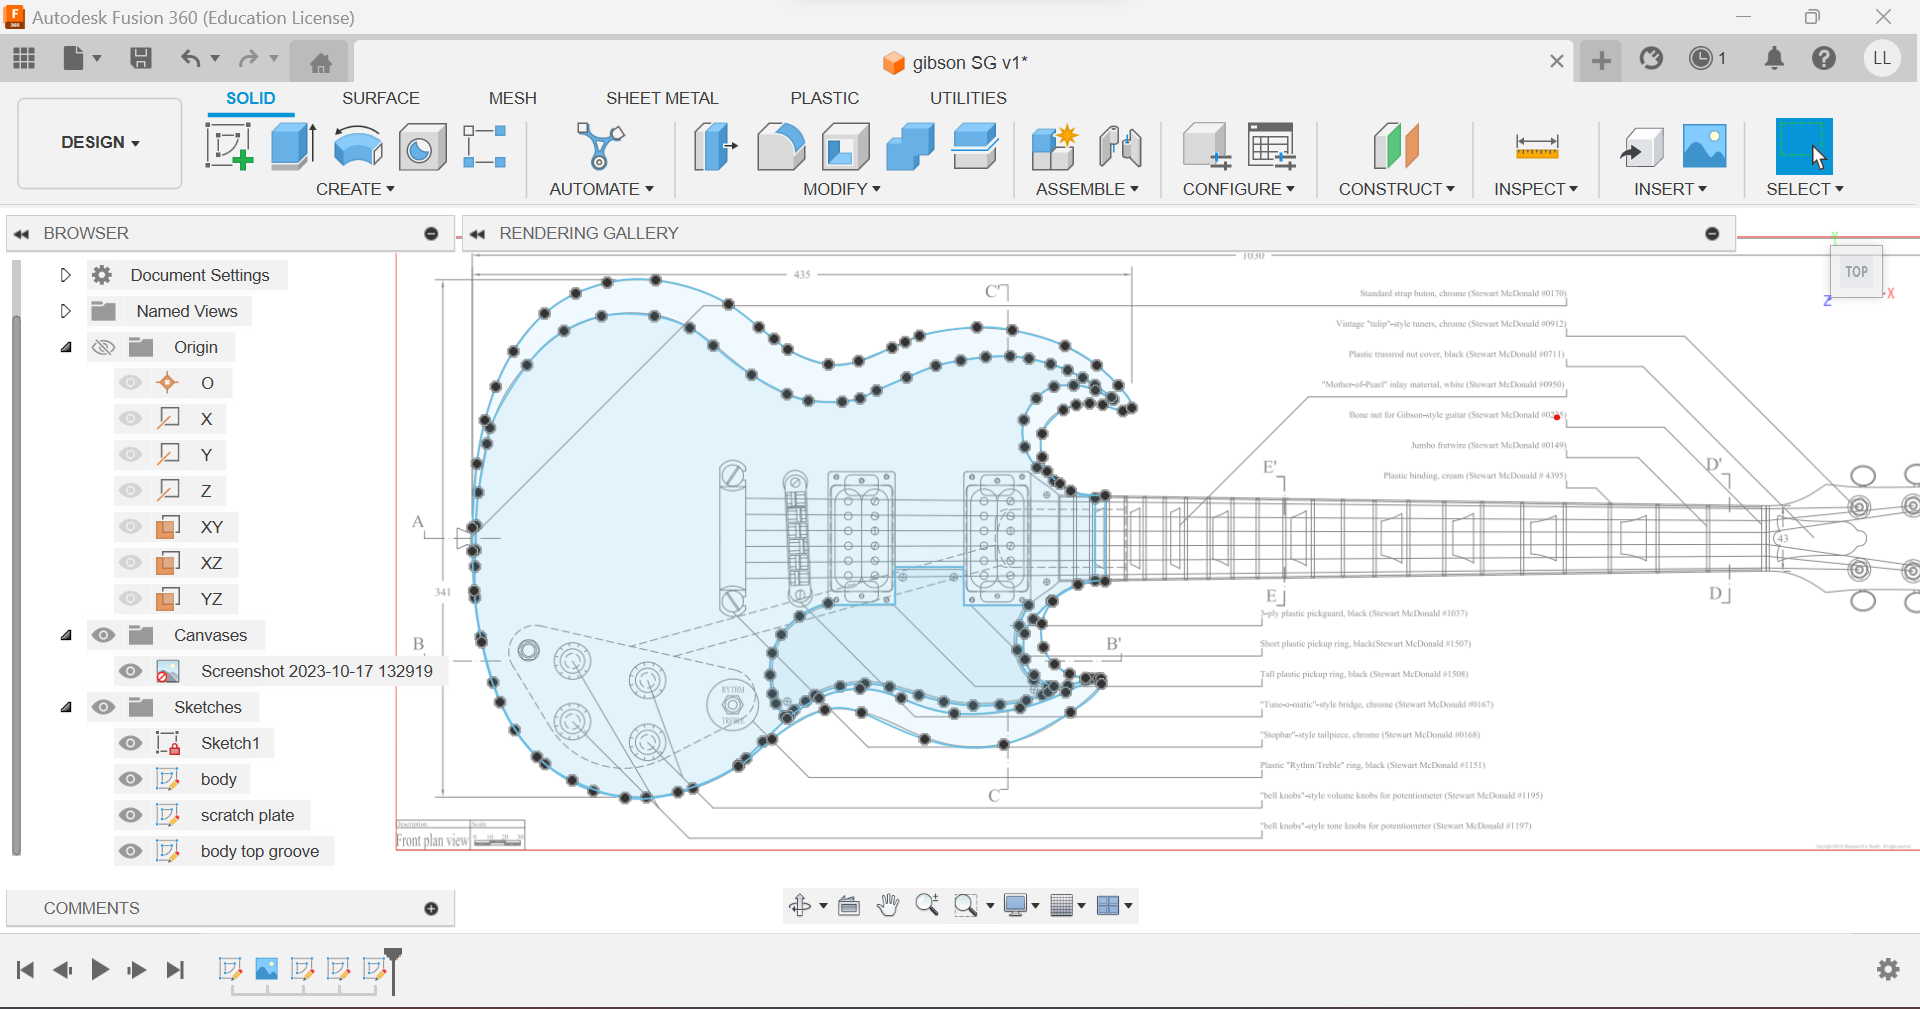Viewport: 1920px width, 1009px height.
Task: Open the Data Panel grid icon
Action: 24,58
